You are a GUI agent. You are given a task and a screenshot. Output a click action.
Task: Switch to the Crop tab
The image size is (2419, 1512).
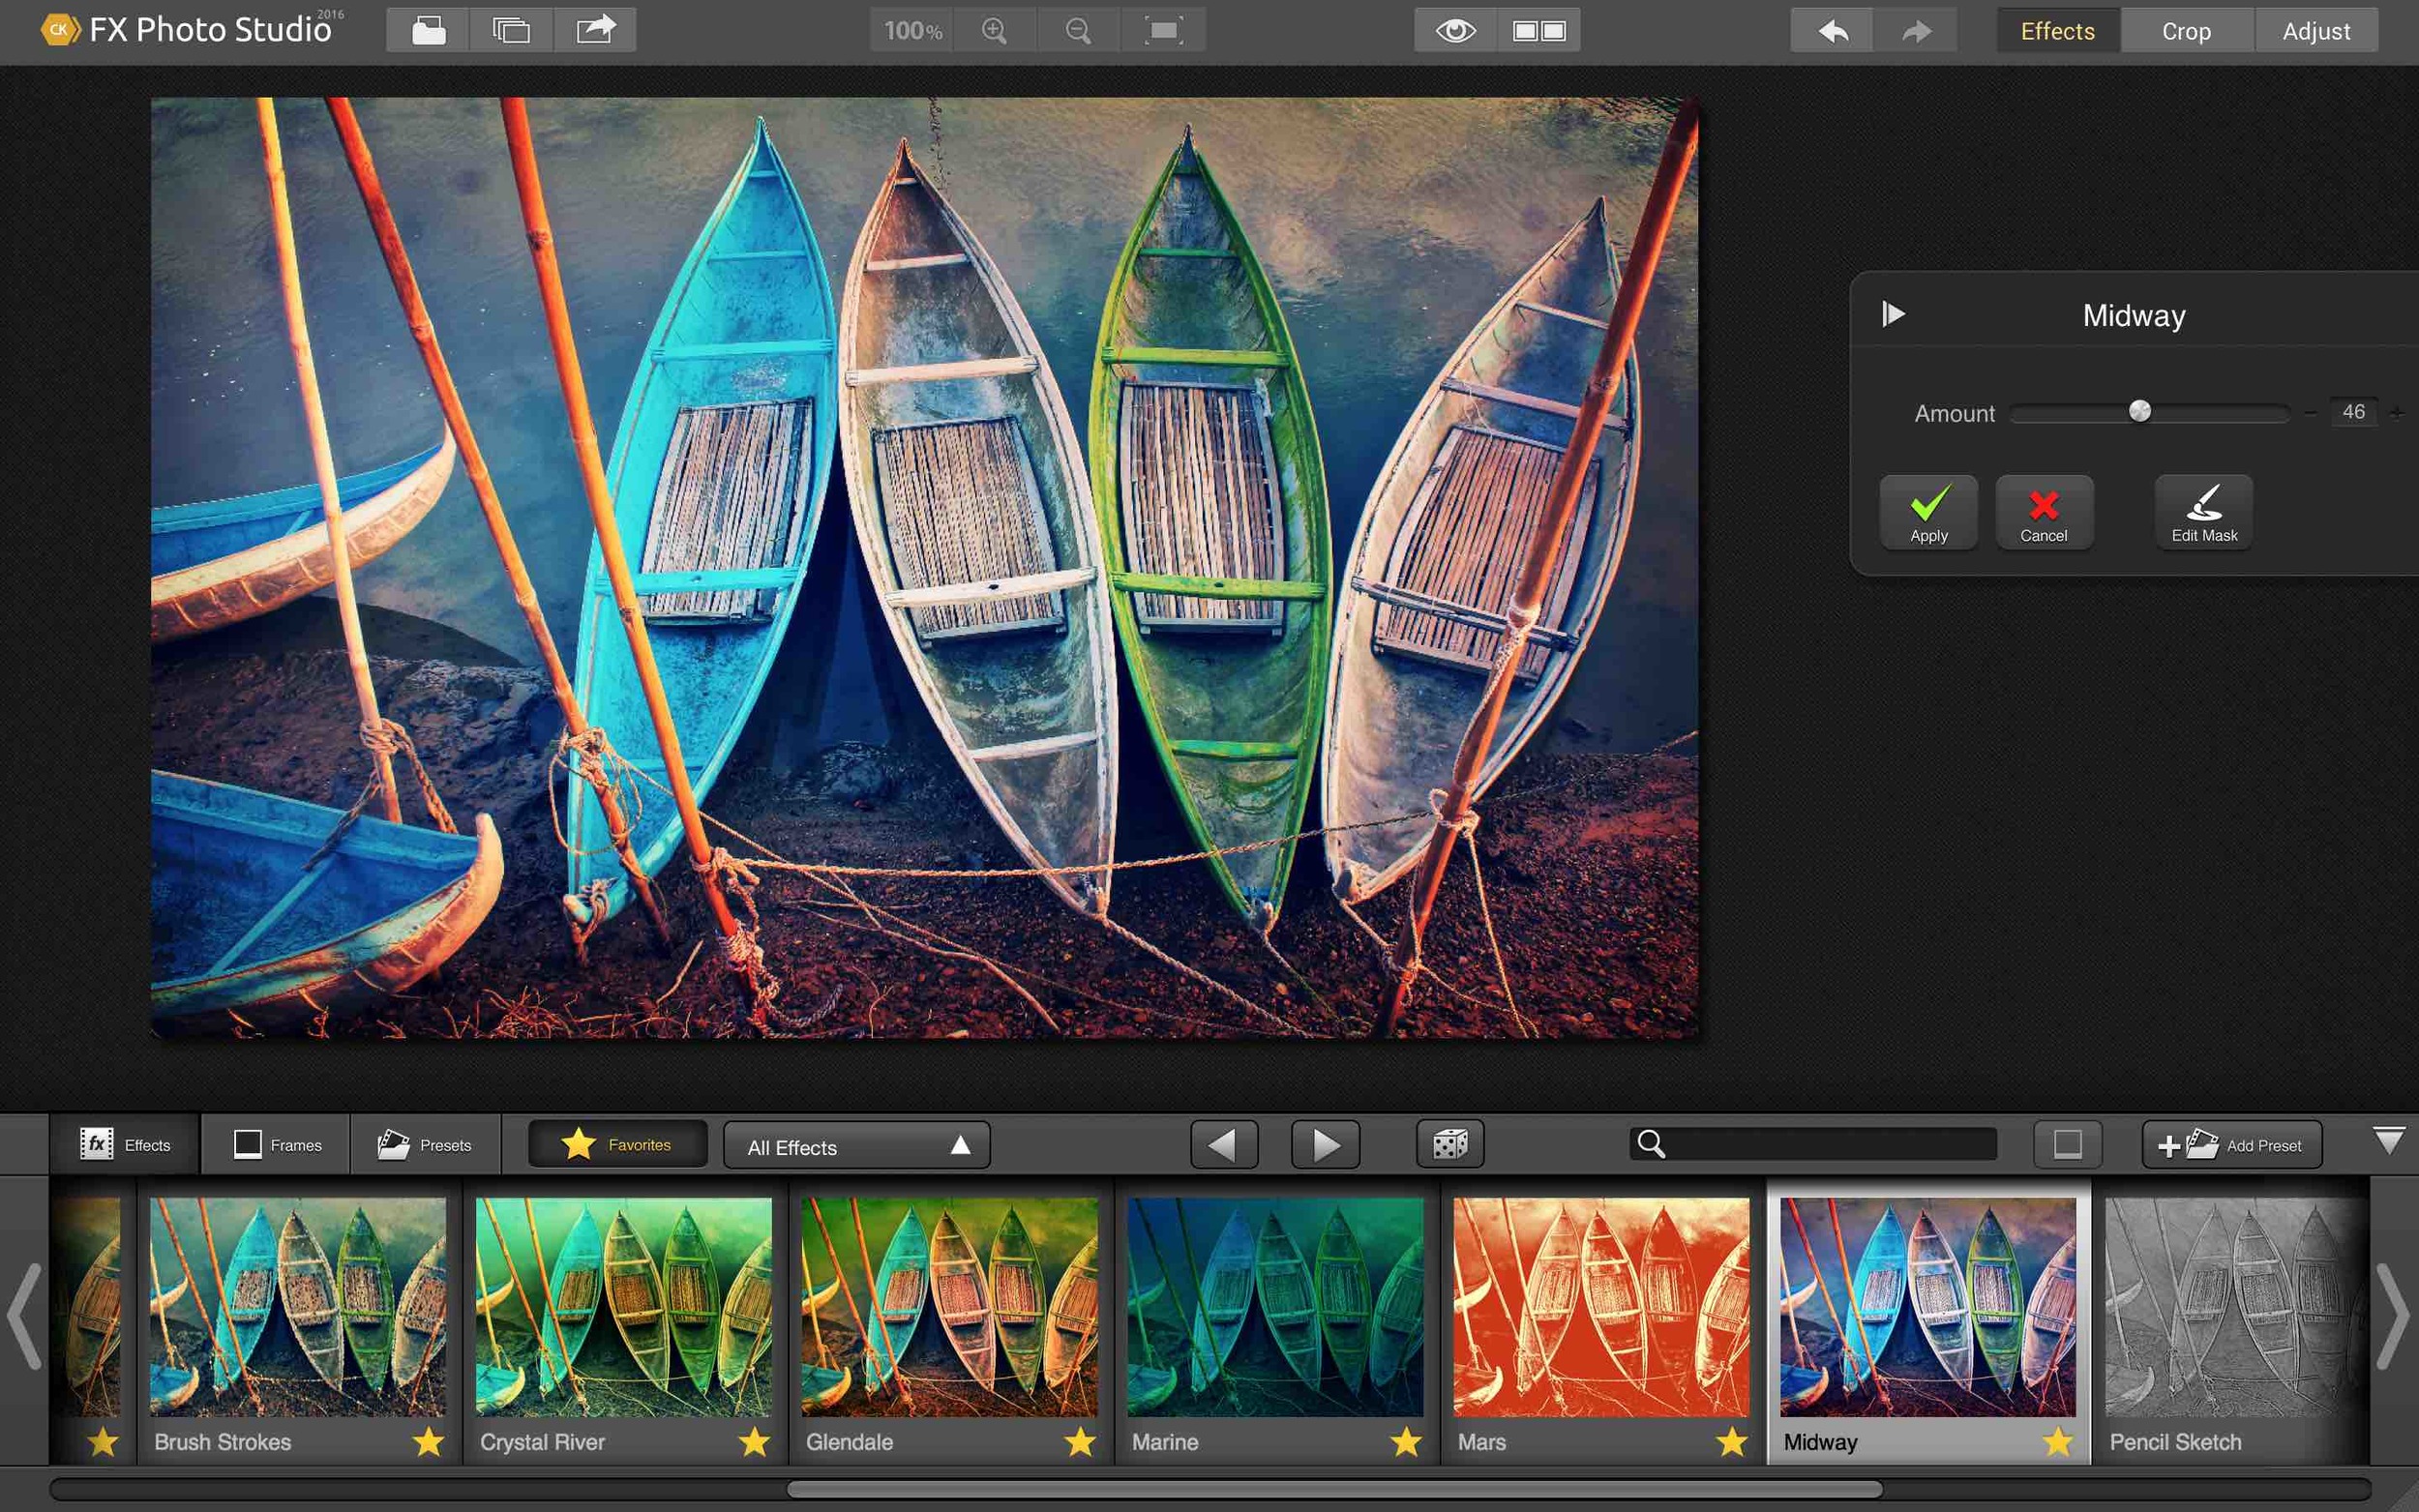point(2186,31)
